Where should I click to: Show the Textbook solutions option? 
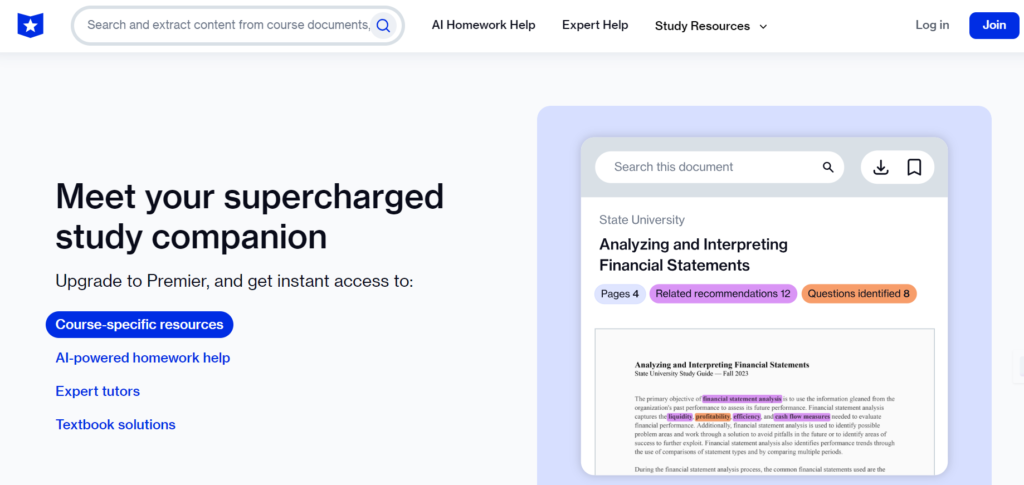pyautogui.click(x=116, y=425)
